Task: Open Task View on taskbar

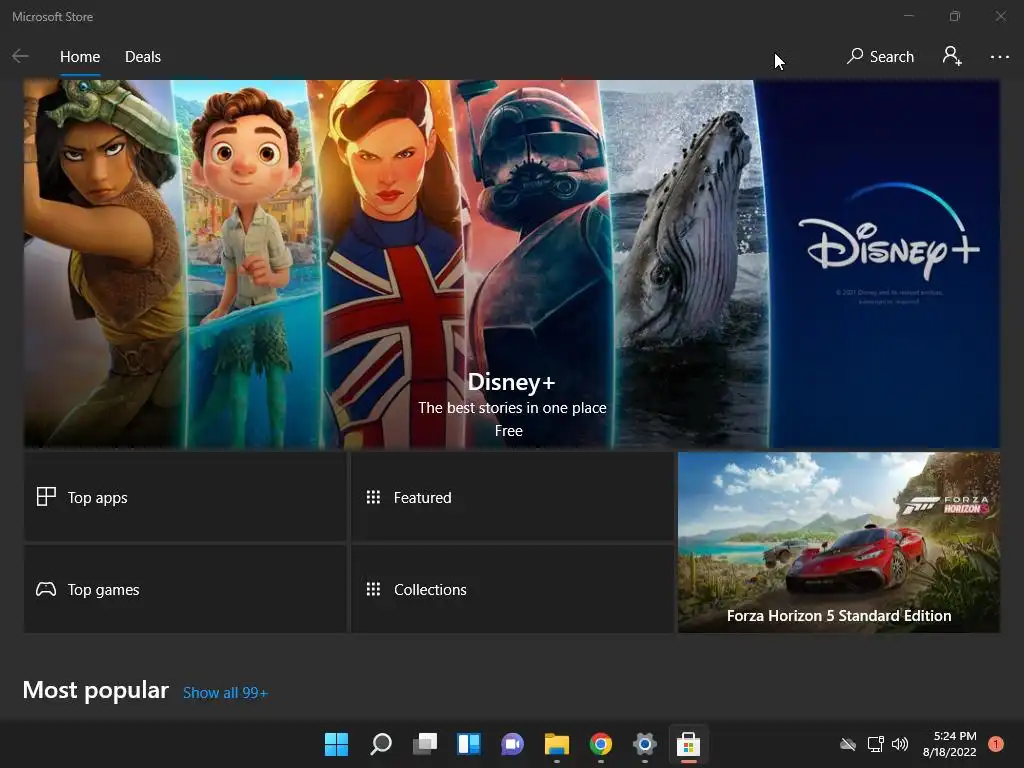Action: [424, 744]
